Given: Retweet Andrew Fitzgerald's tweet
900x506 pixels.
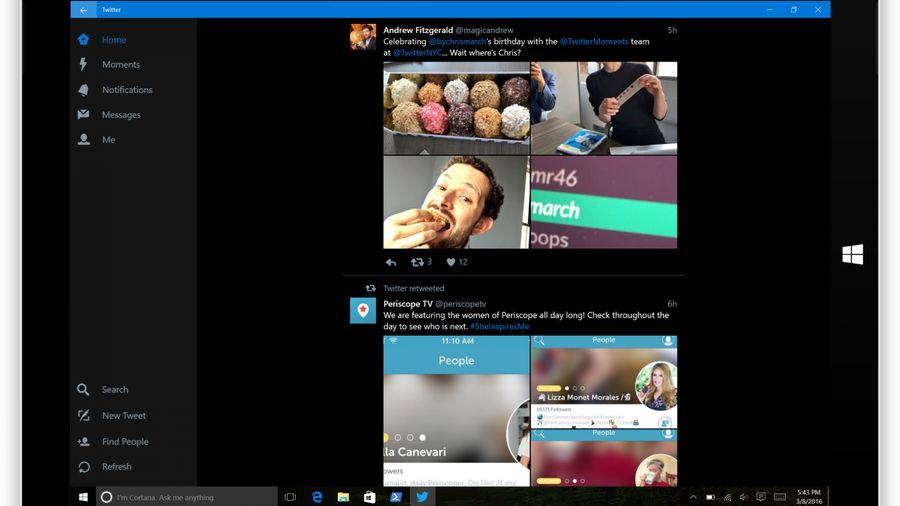Looking at the screenshot, I should tap(417, 262).
